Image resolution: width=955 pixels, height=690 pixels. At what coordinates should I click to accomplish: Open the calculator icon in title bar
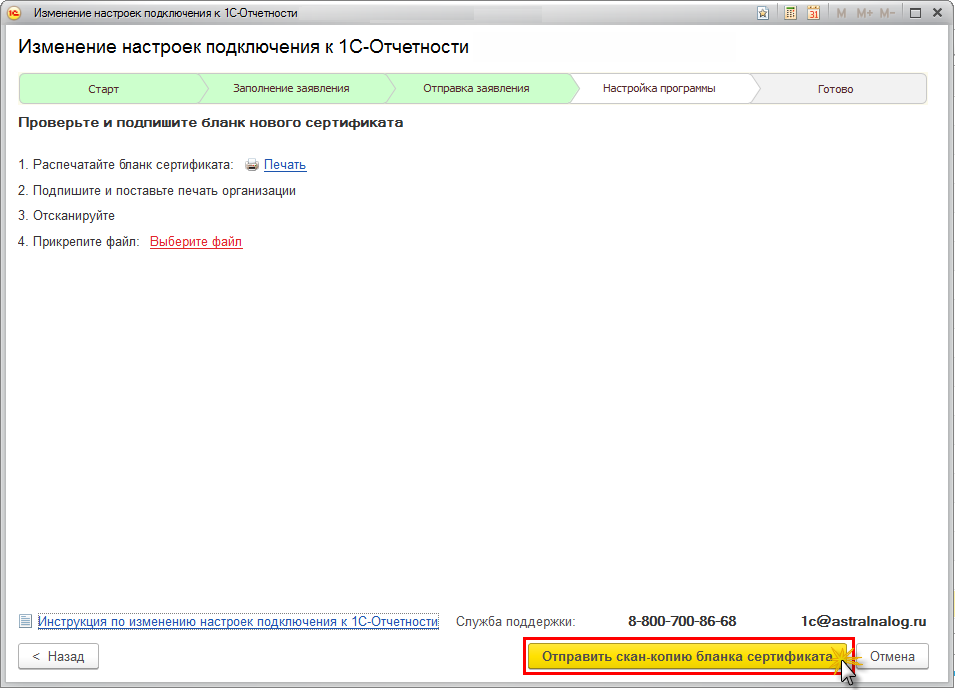(790, 13)
